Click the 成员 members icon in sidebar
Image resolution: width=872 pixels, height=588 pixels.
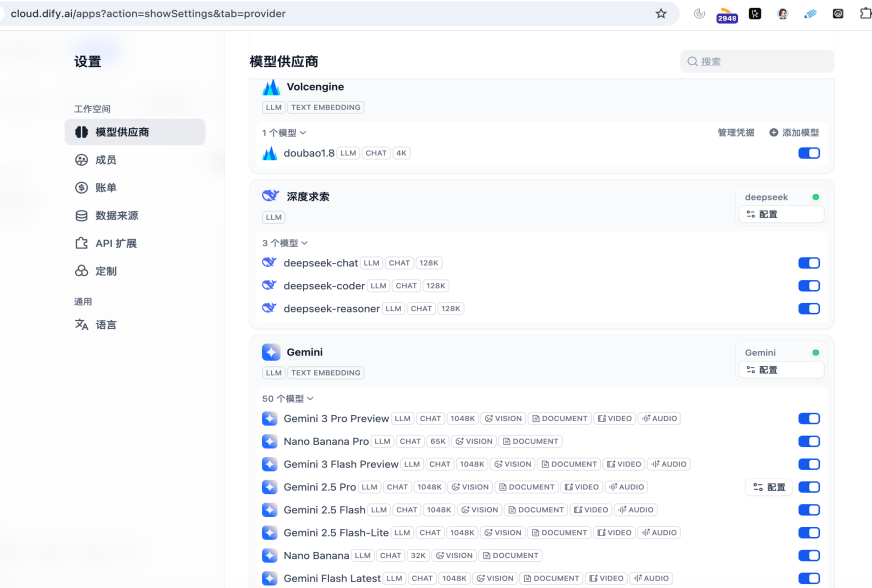click(x=82, y=160)
